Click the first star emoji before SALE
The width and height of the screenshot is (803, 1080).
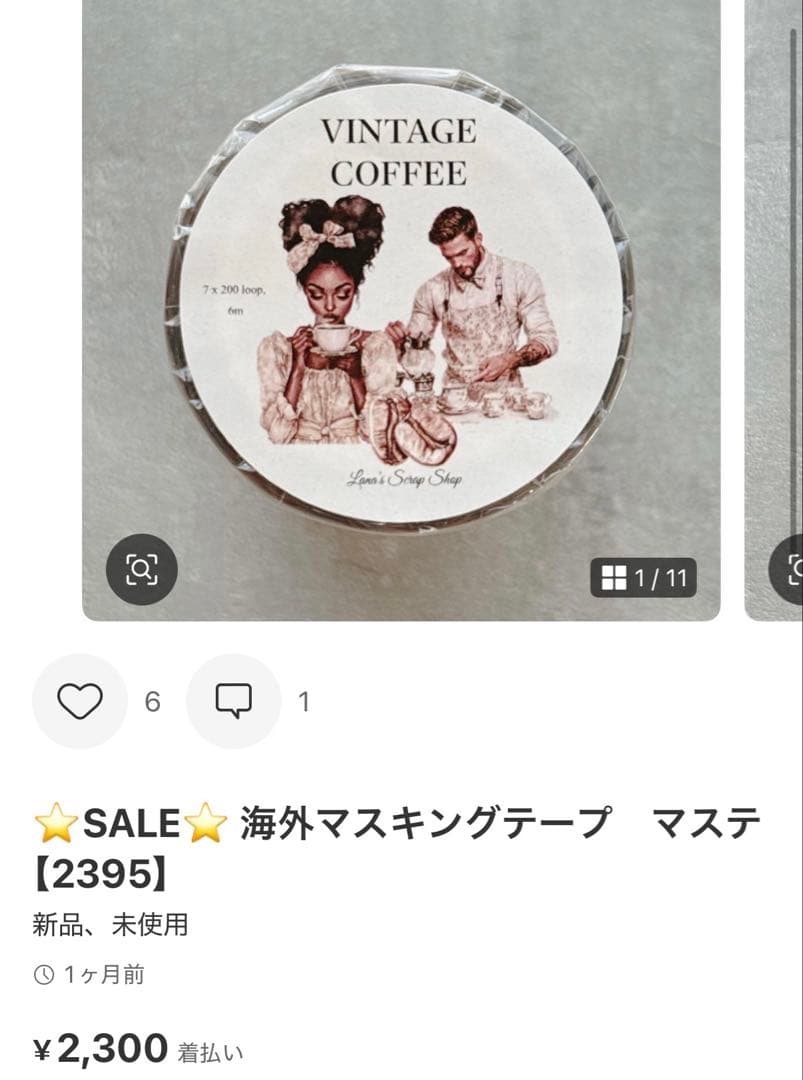(x=56, y=823)
